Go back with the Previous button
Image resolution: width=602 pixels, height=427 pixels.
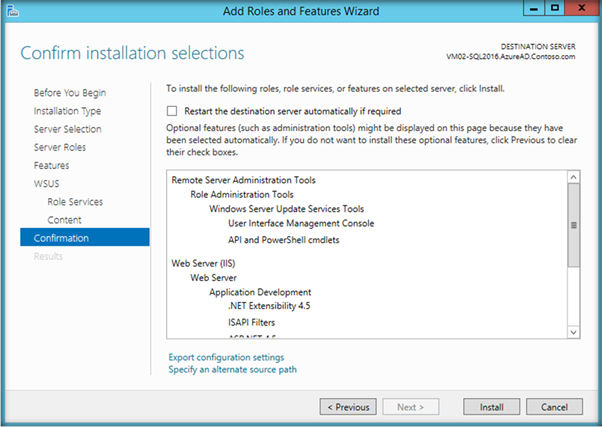[347, 407]
